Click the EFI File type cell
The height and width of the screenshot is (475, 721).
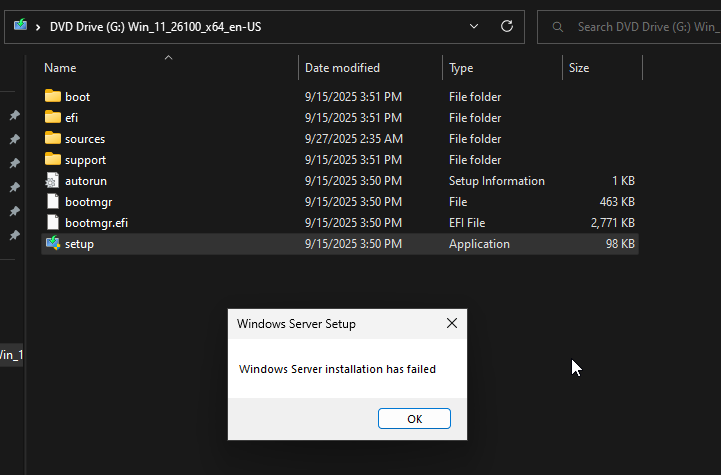[x=467, y=223]
